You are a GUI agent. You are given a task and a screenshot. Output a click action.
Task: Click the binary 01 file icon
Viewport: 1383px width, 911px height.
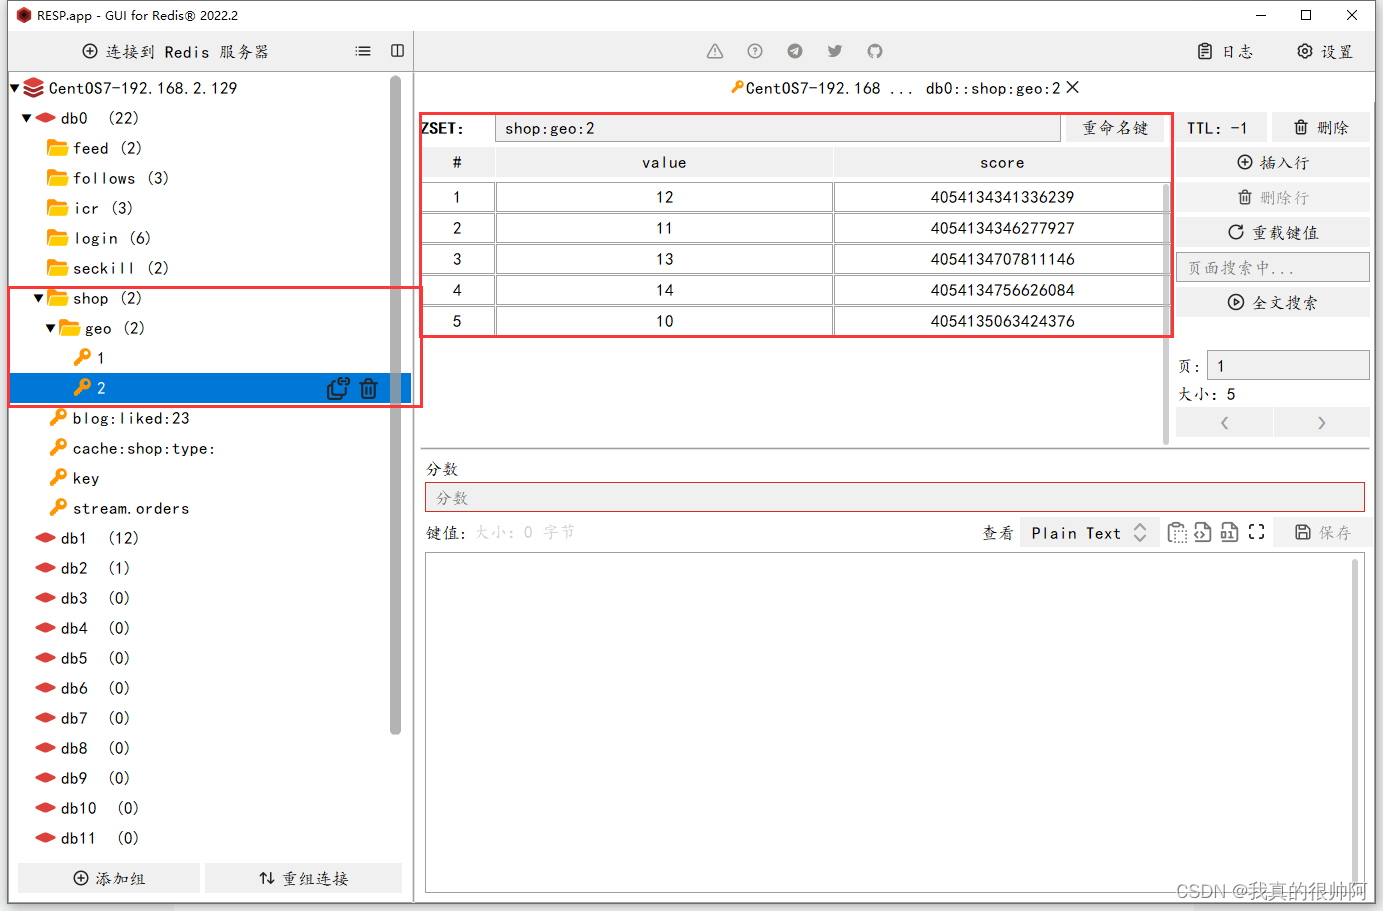[1229, 533]
